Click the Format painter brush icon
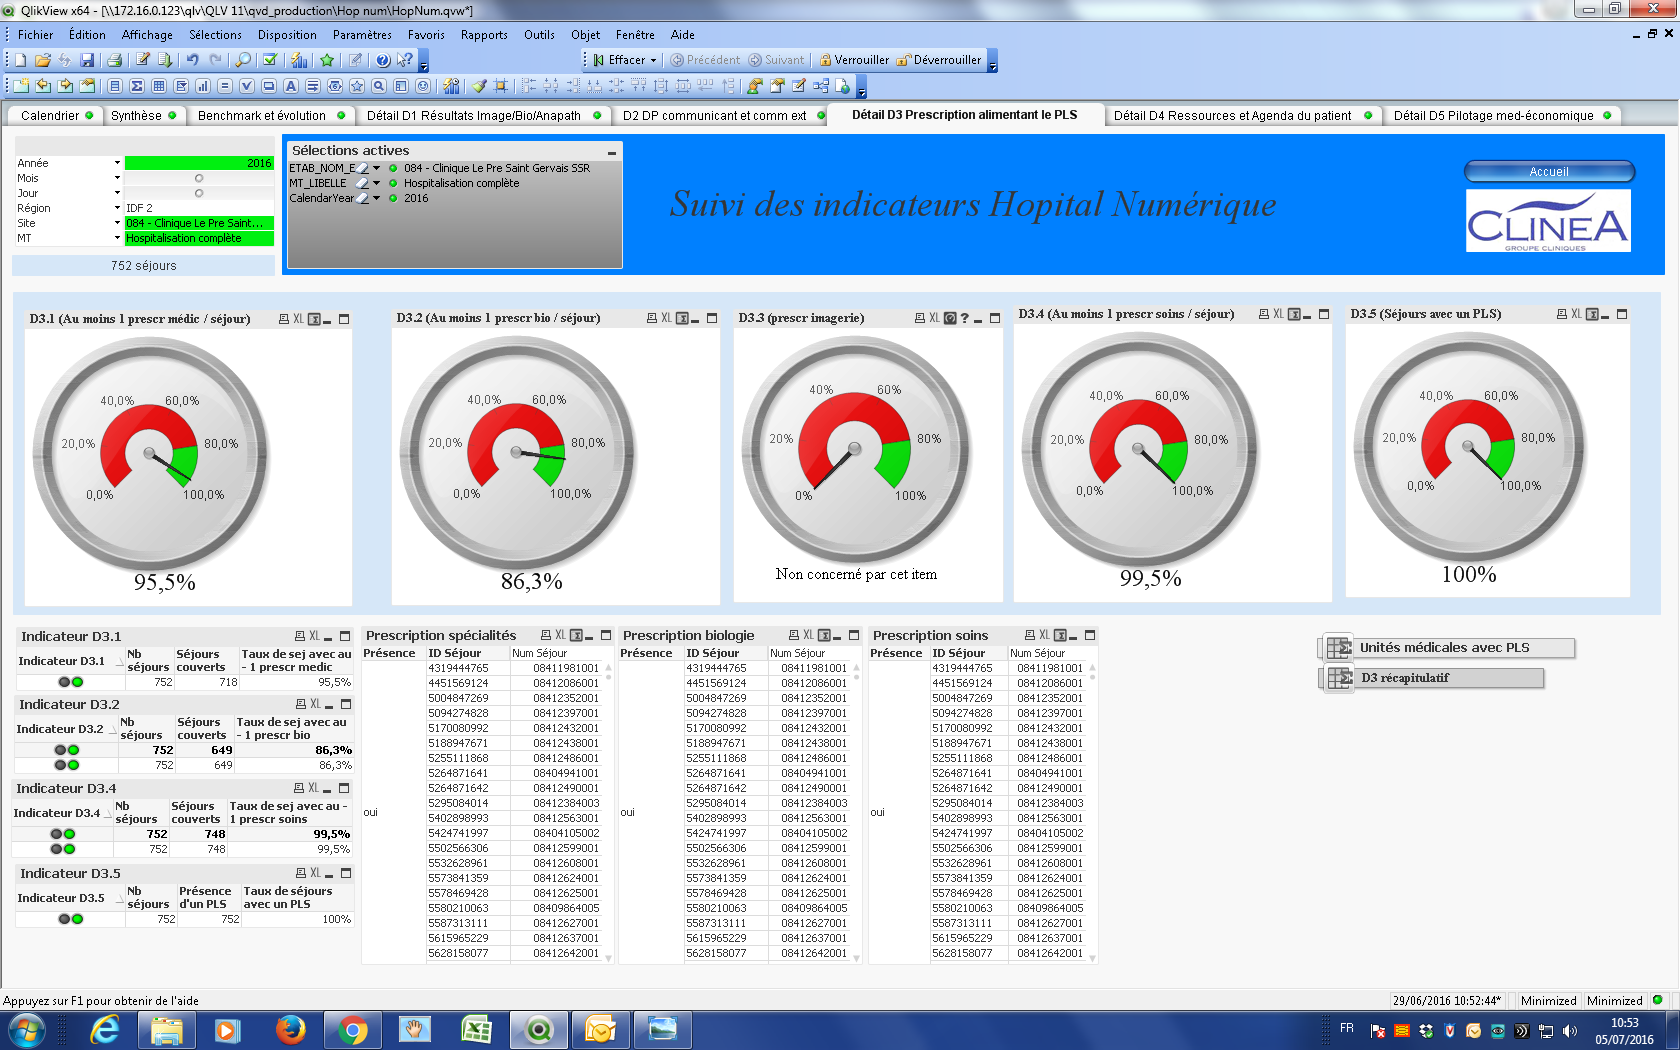1680x1050 pixels. pyautogui.click(x=480, y=86)
